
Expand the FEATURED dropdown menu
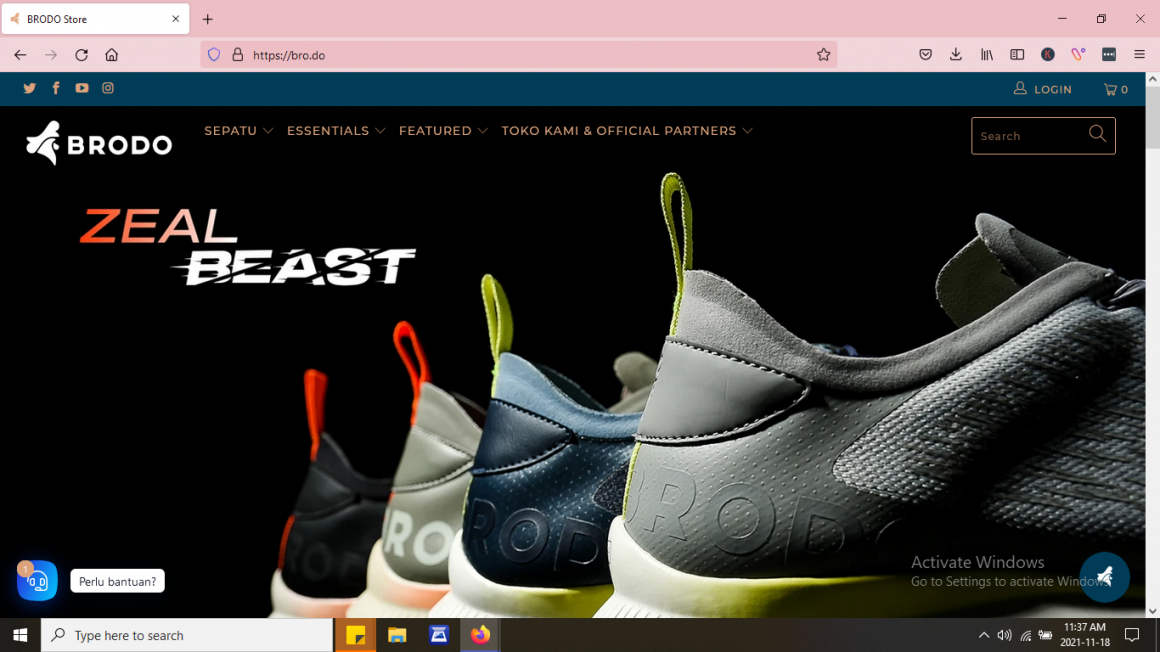tap(443, 131)
